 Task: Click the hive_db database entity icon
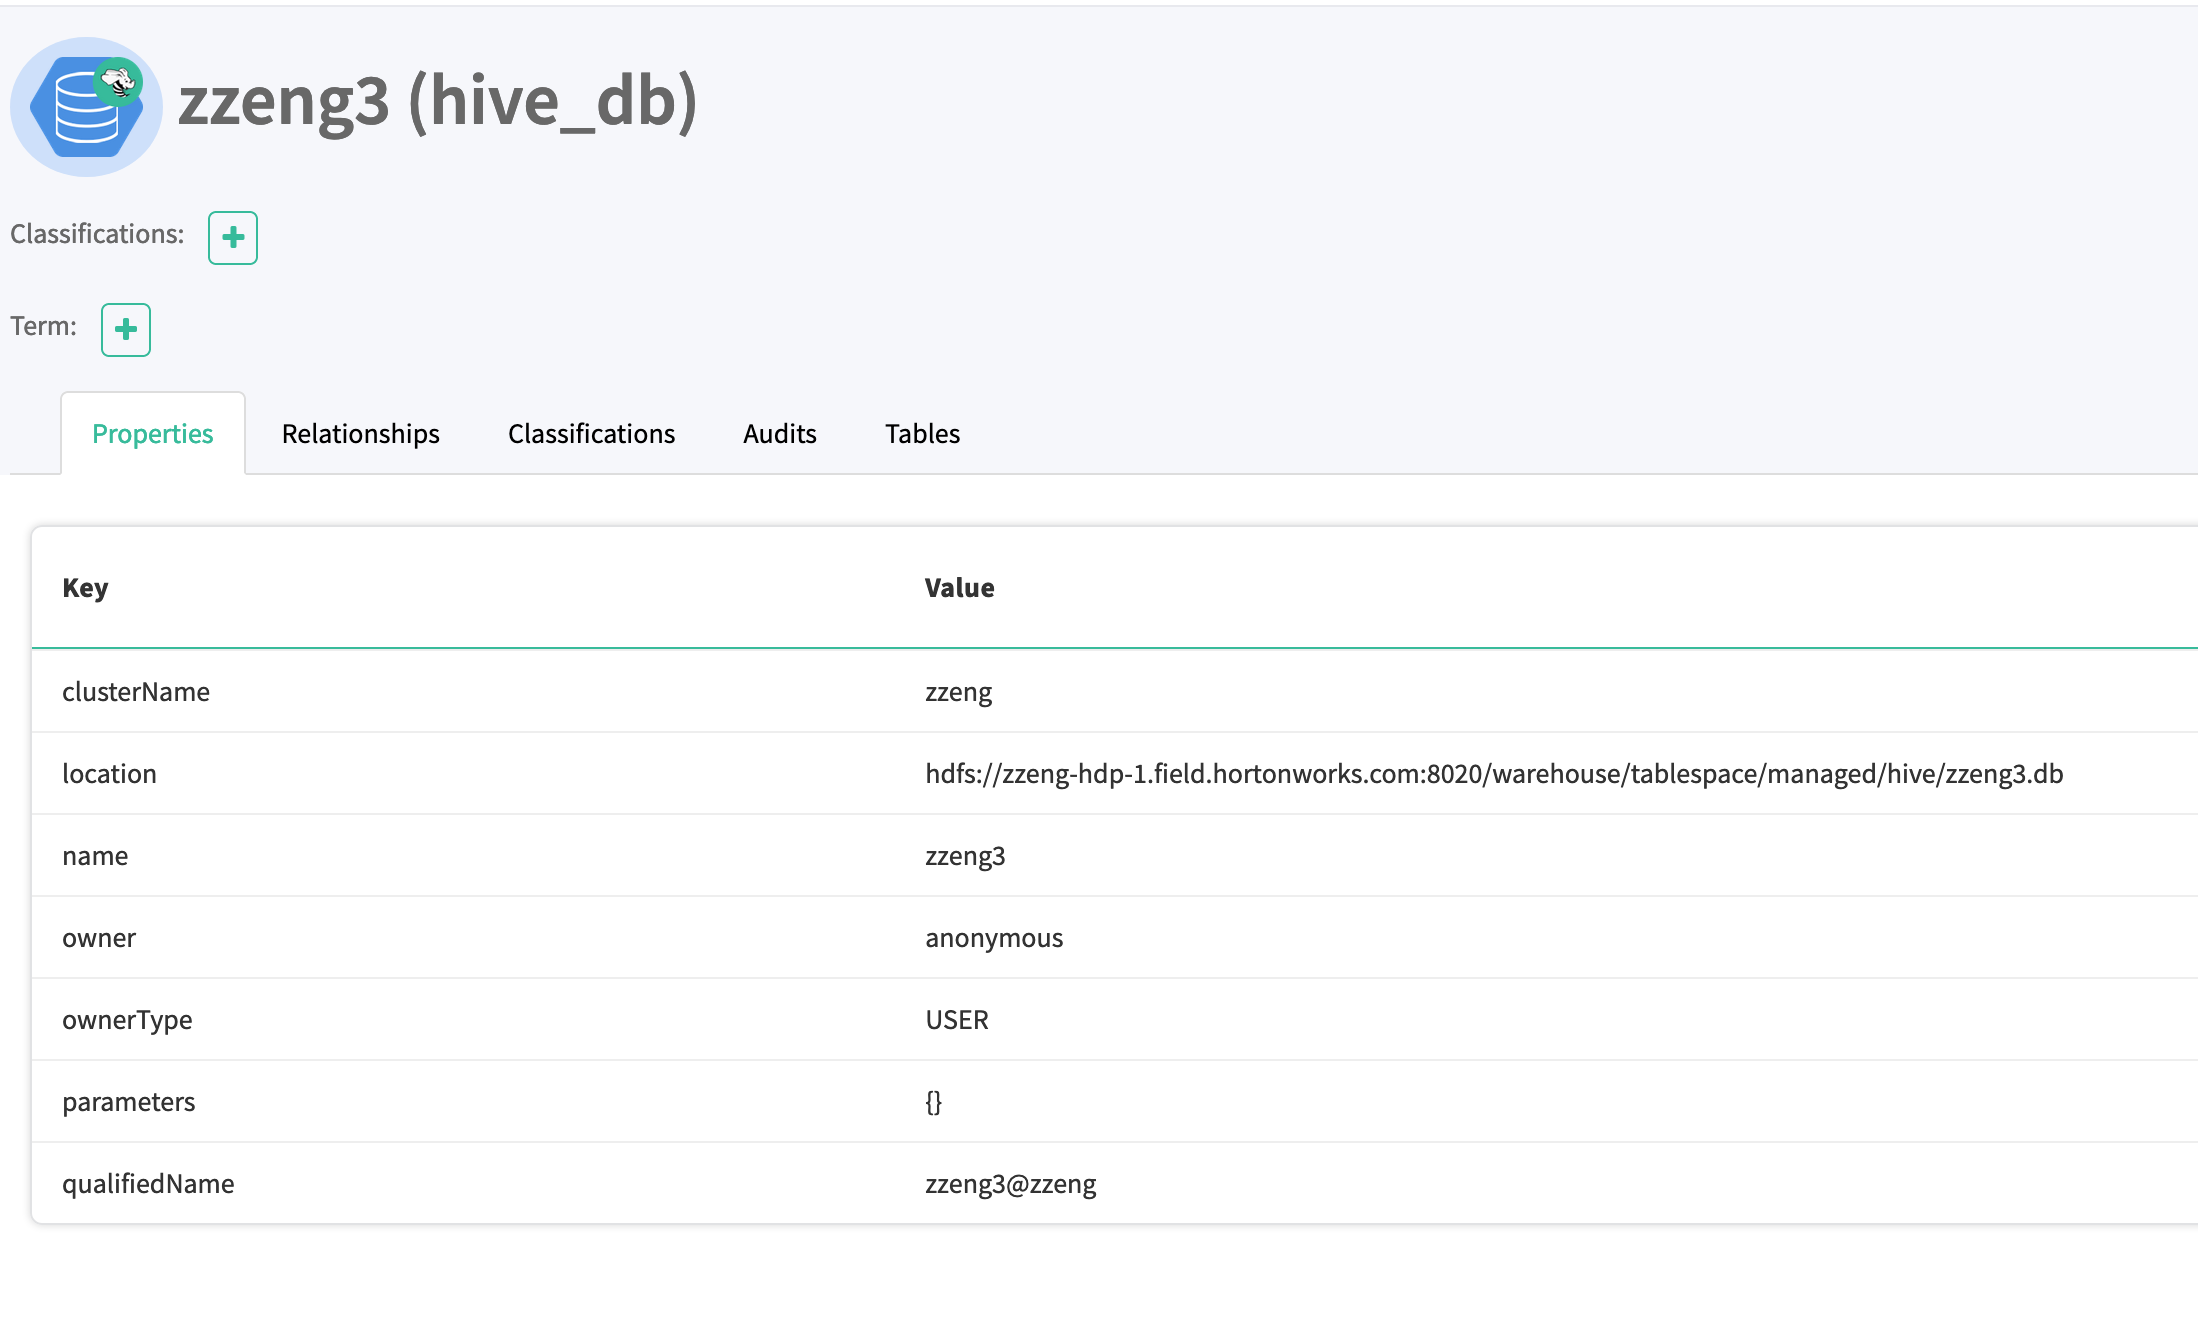click(86, 106)
